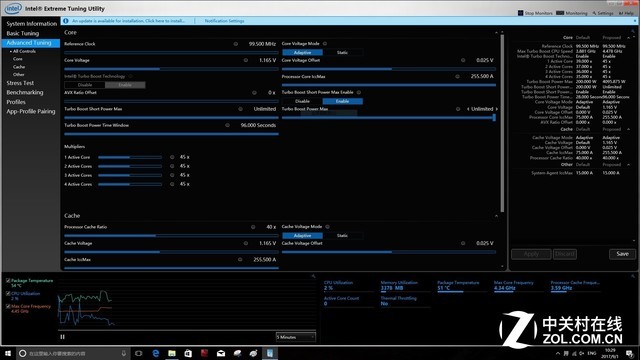Viewport: 640px width, 360px height.
Task: Click the Stop Monitors icon
Action: (x=520, y=13)
